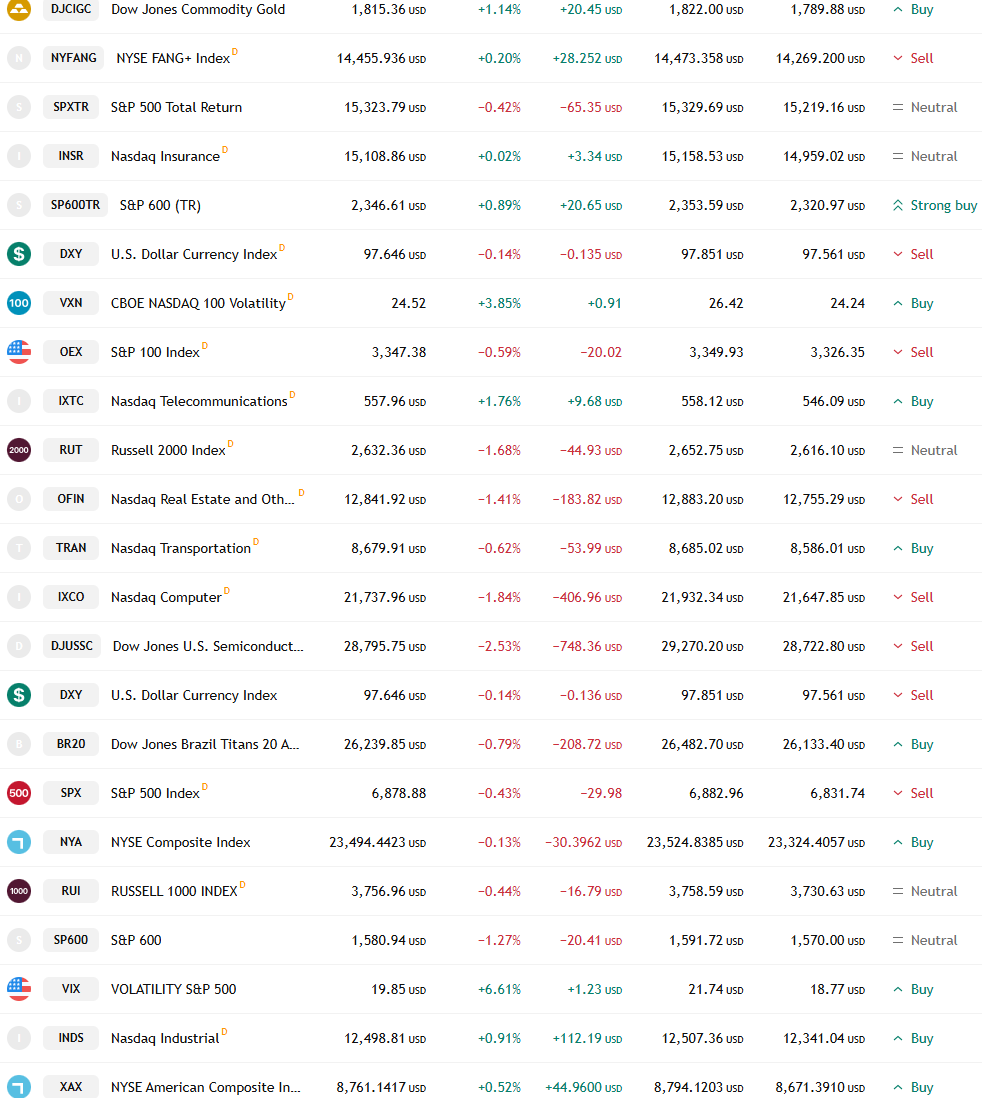Open the S&P 600 (TR) link

(x=160, y=206)
